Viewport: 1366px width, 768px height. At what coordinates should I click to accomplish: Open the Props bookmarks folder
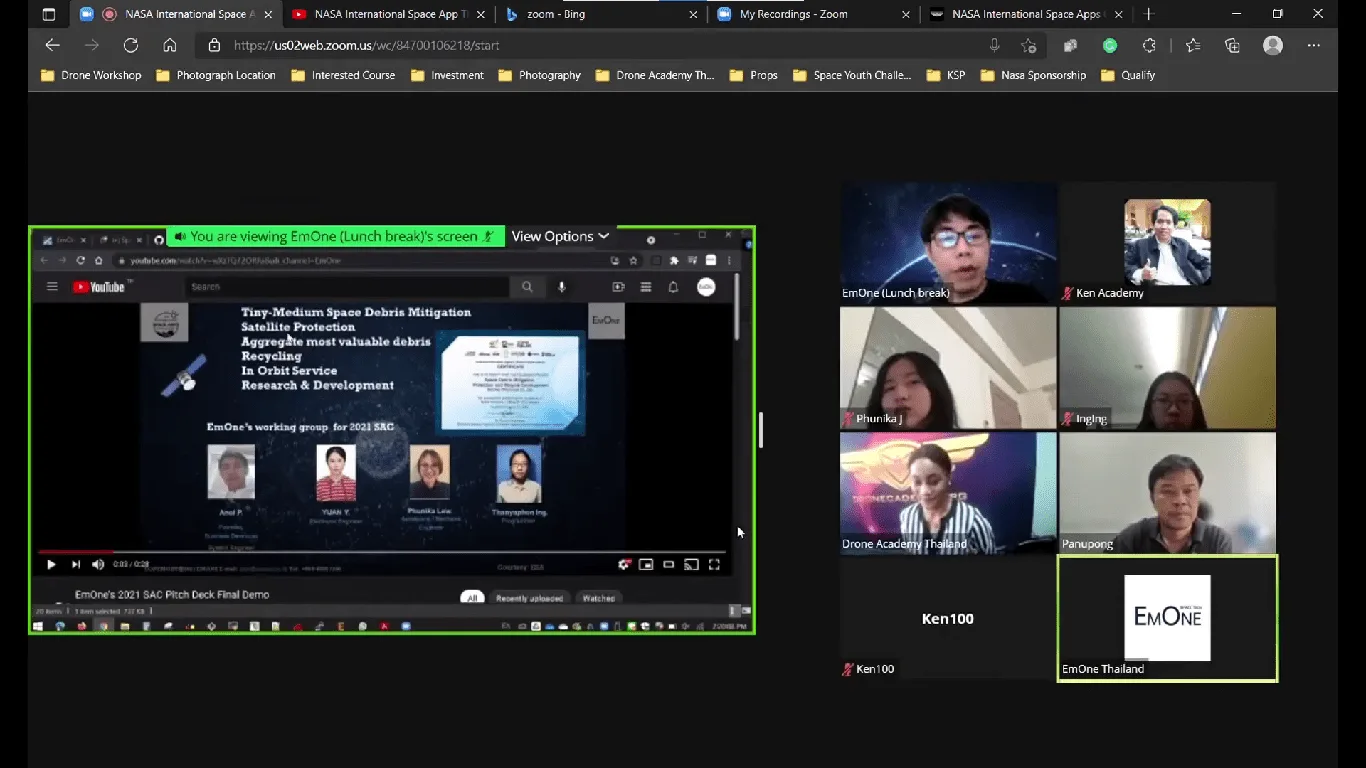click(x=753, y=75)
